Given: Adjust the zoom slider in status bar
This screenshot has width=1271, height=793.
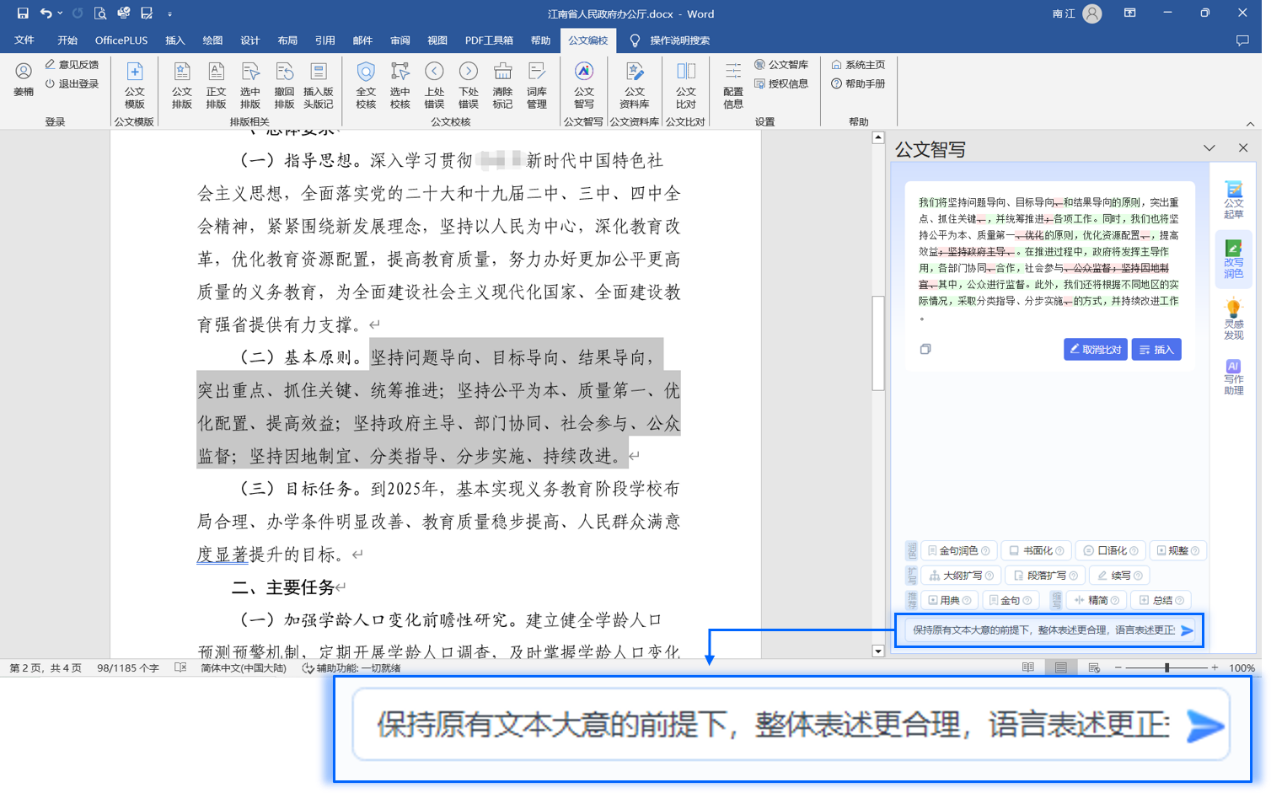Looking at the screenshot, I should coord(1167,668).
